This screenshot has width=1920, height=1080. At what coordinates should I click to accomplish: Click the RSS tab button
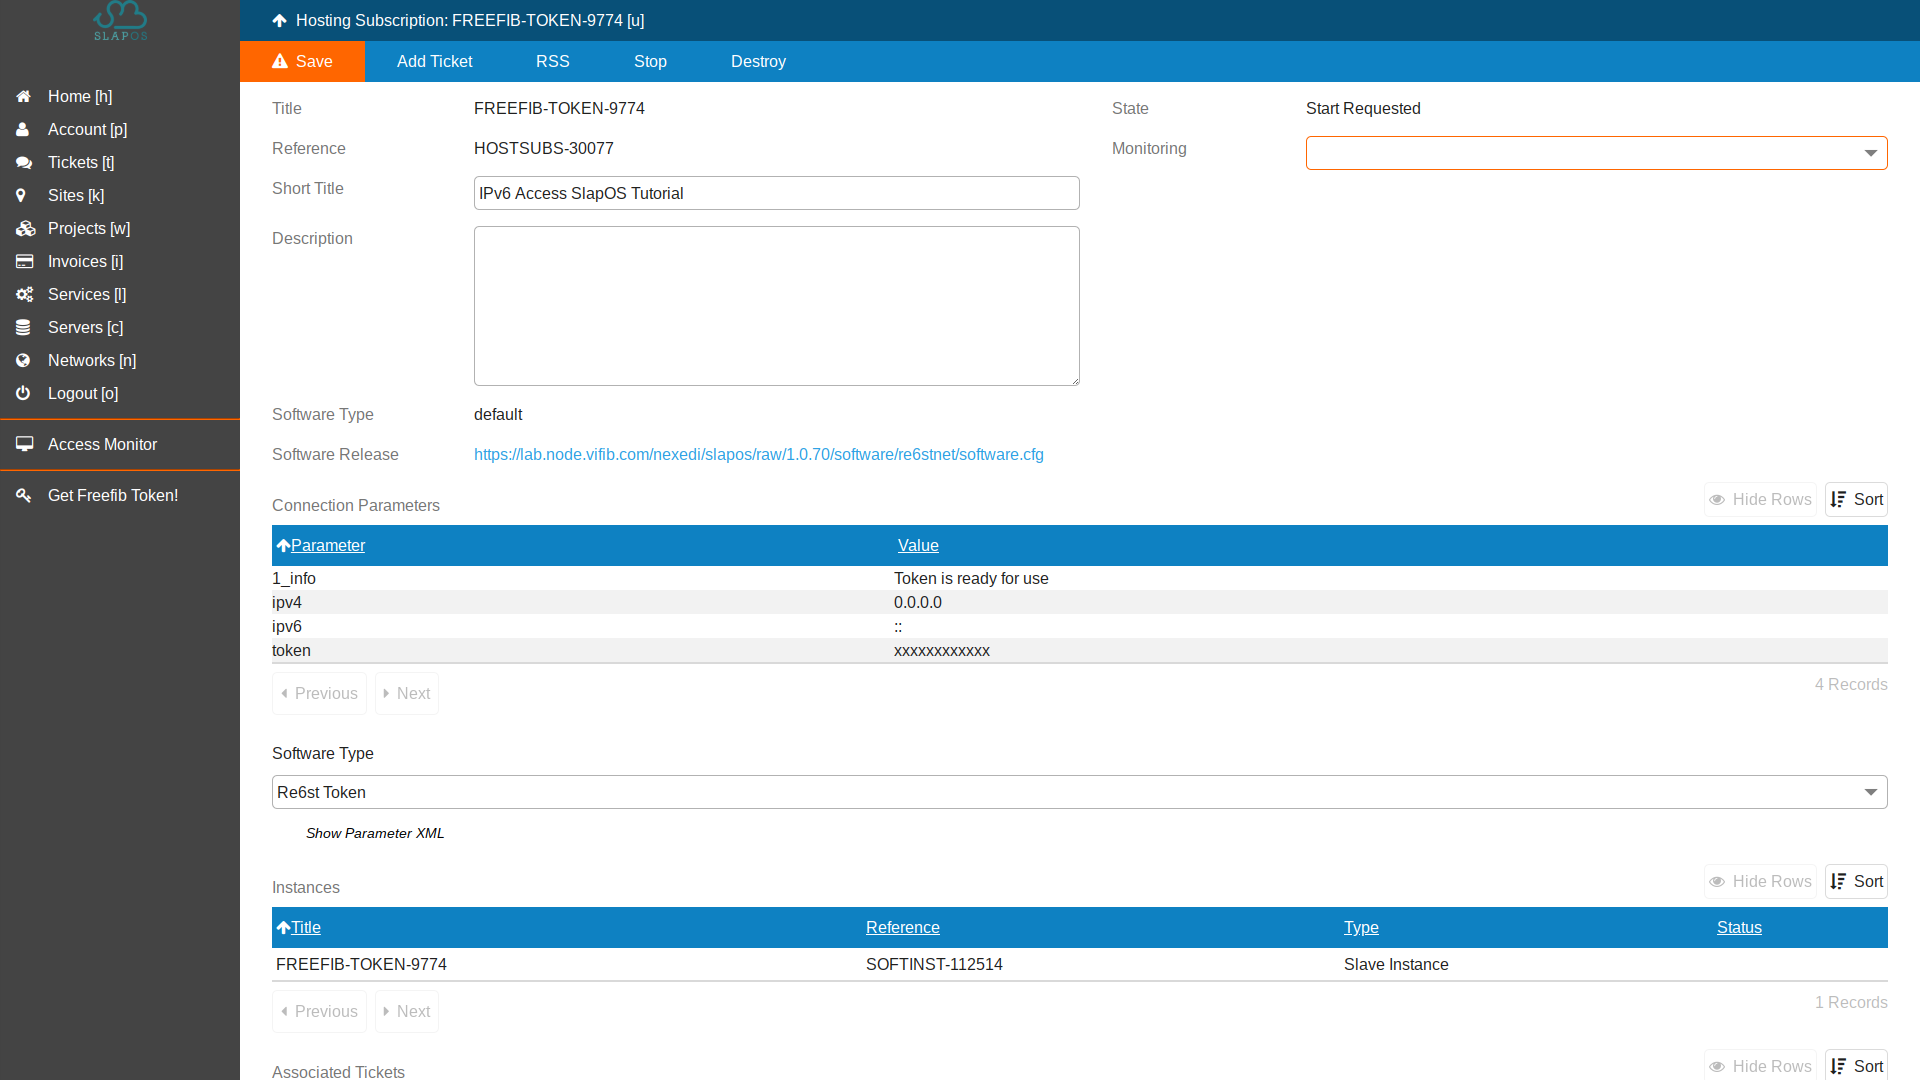click(553, 61)
